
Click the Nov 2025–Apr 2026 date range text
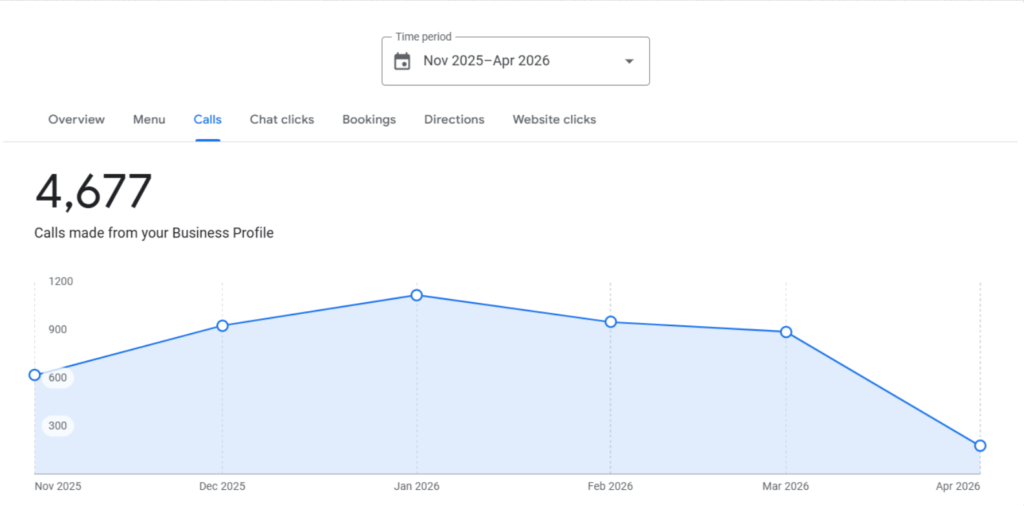tap(486, 61)
